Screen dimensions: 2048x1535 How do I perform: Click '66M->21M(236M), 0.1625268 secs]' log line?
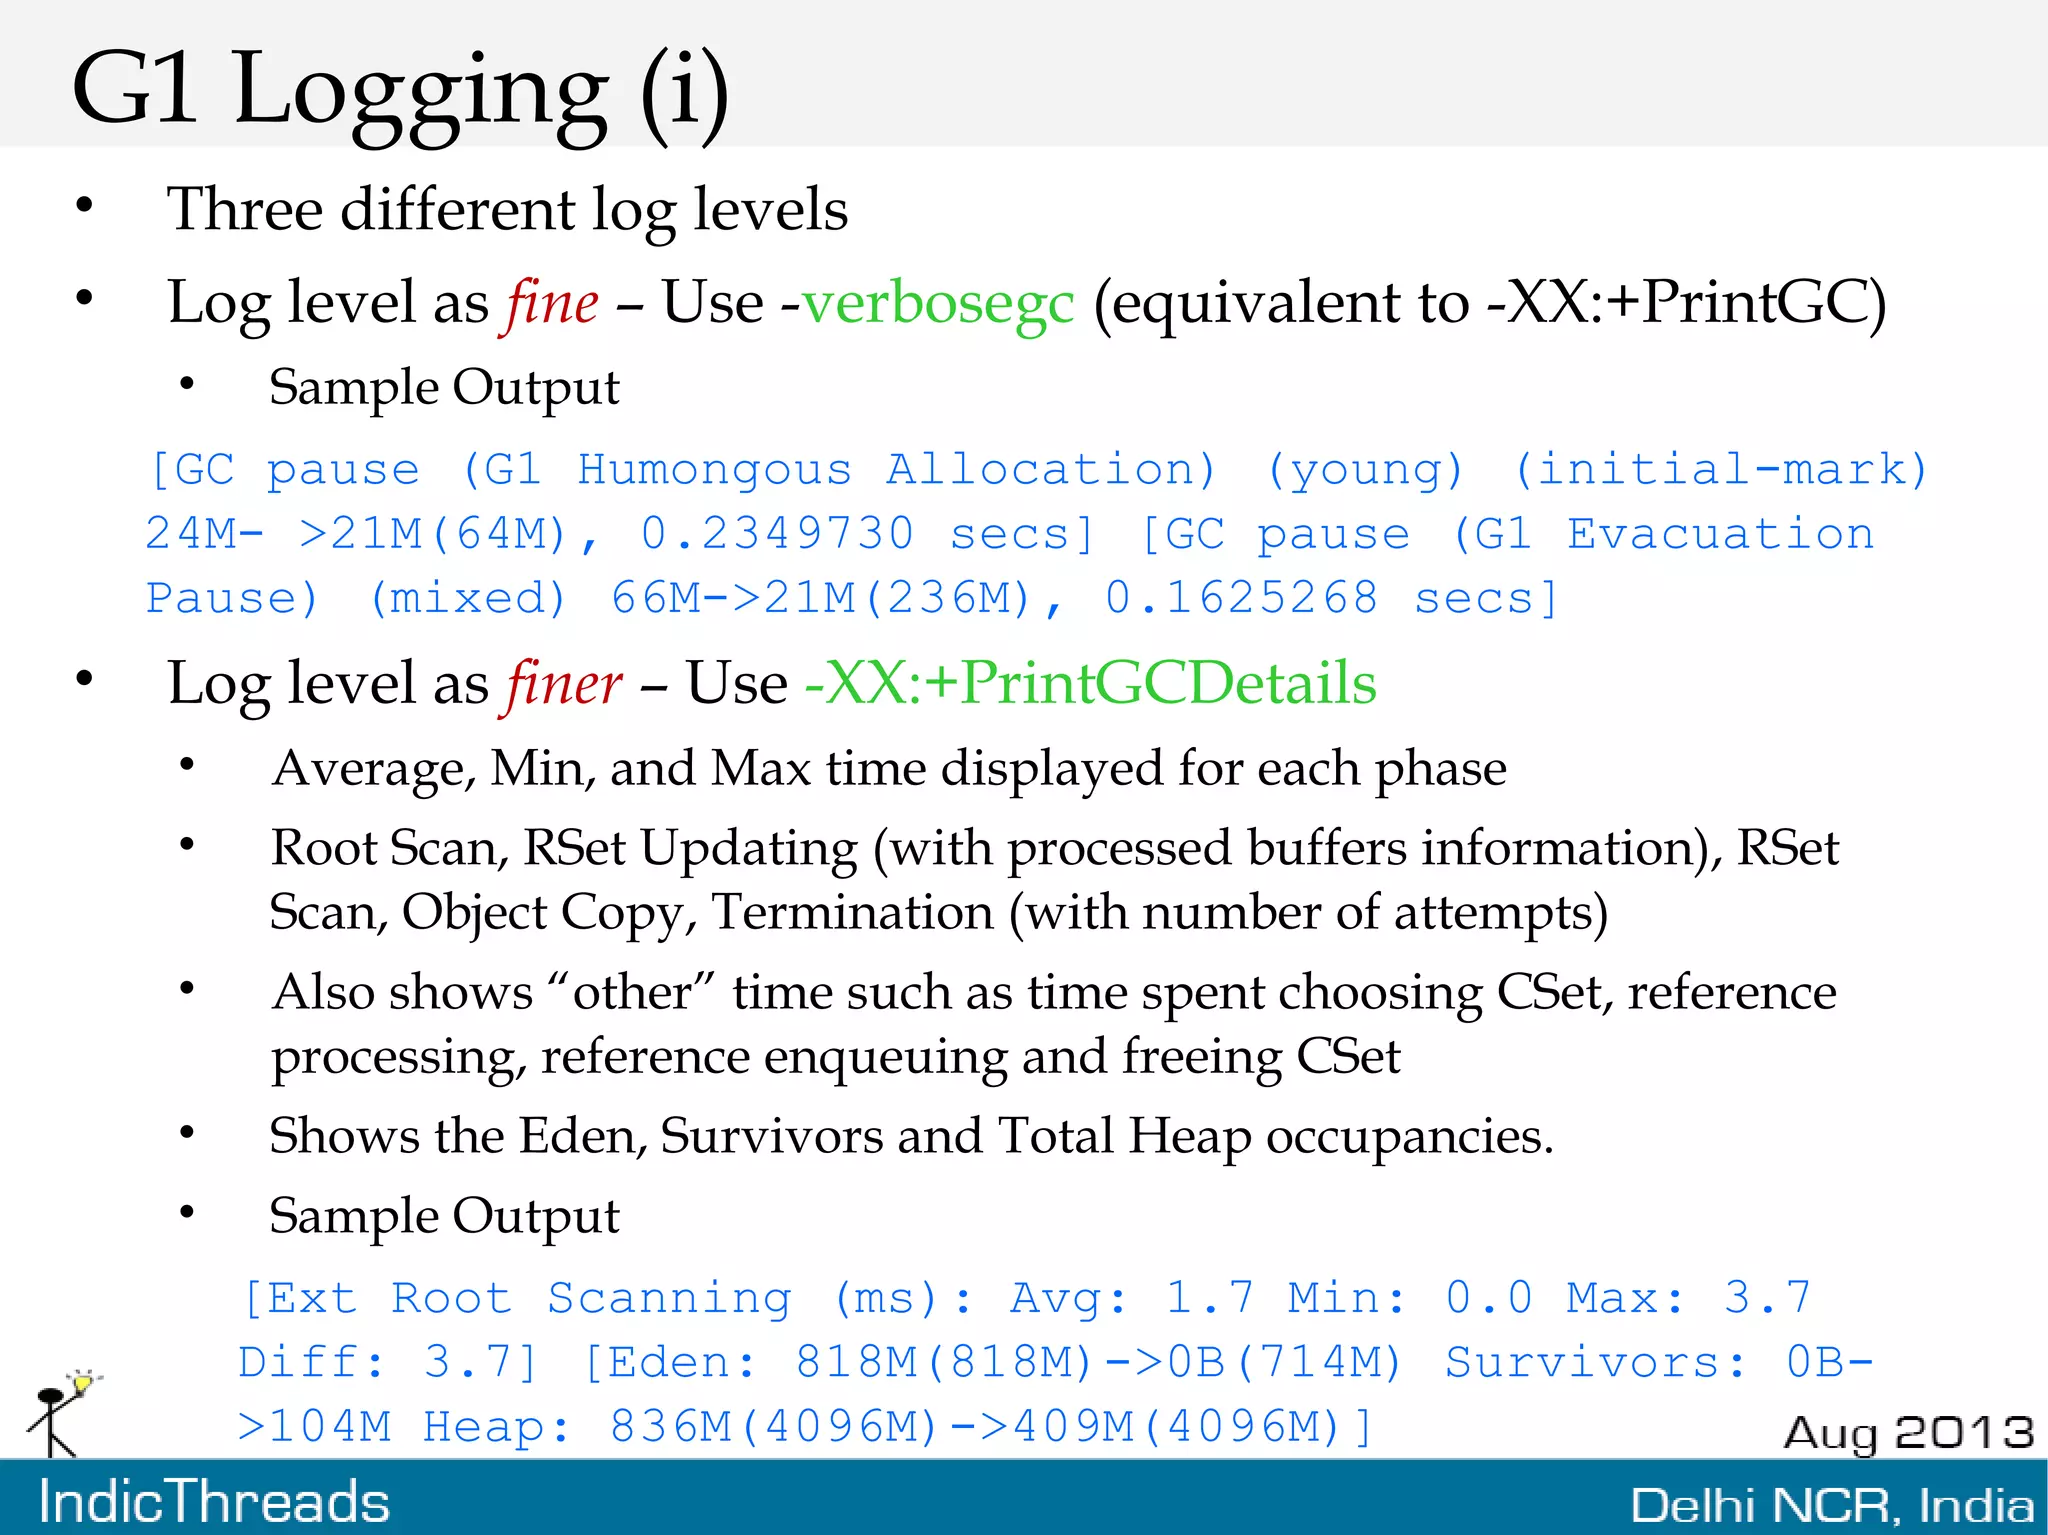coord(1084,598)
